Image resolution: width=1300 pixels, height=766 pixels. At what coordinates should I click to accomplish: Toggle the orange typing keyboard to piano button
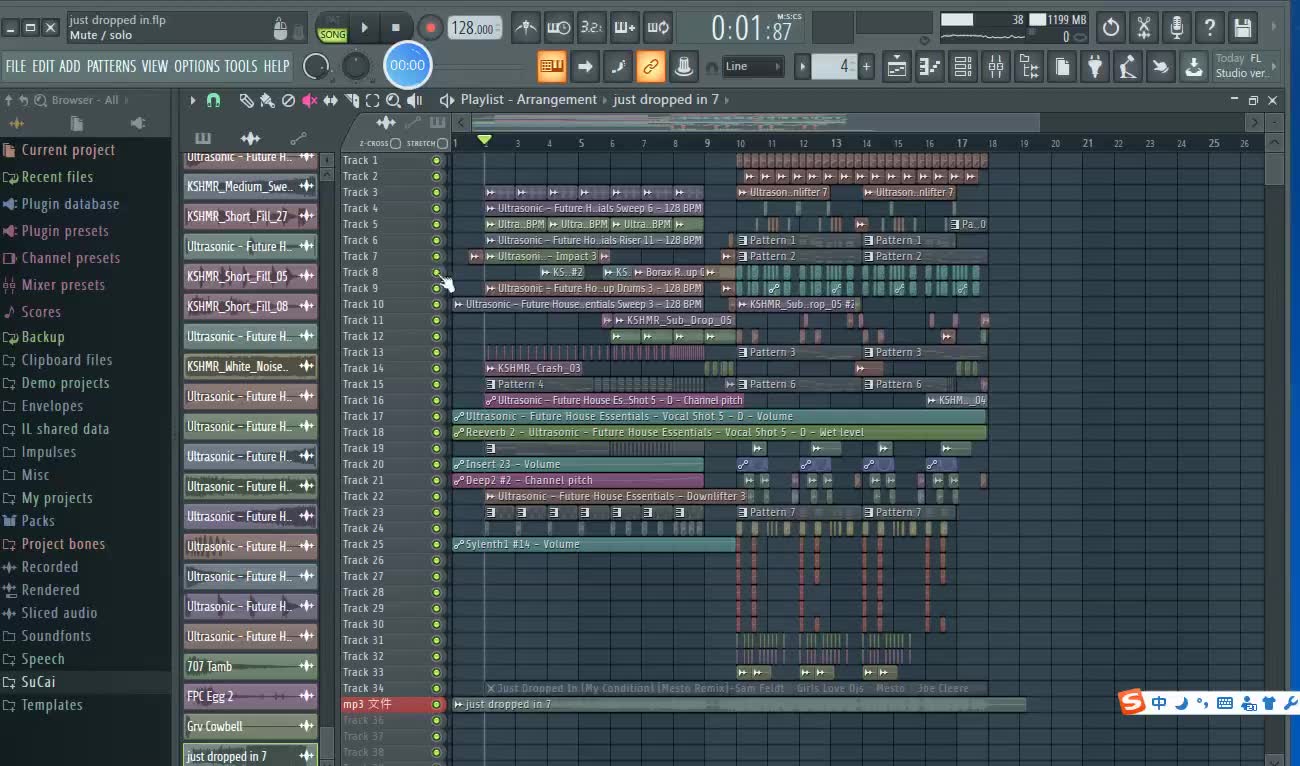[x=552, y=67]
